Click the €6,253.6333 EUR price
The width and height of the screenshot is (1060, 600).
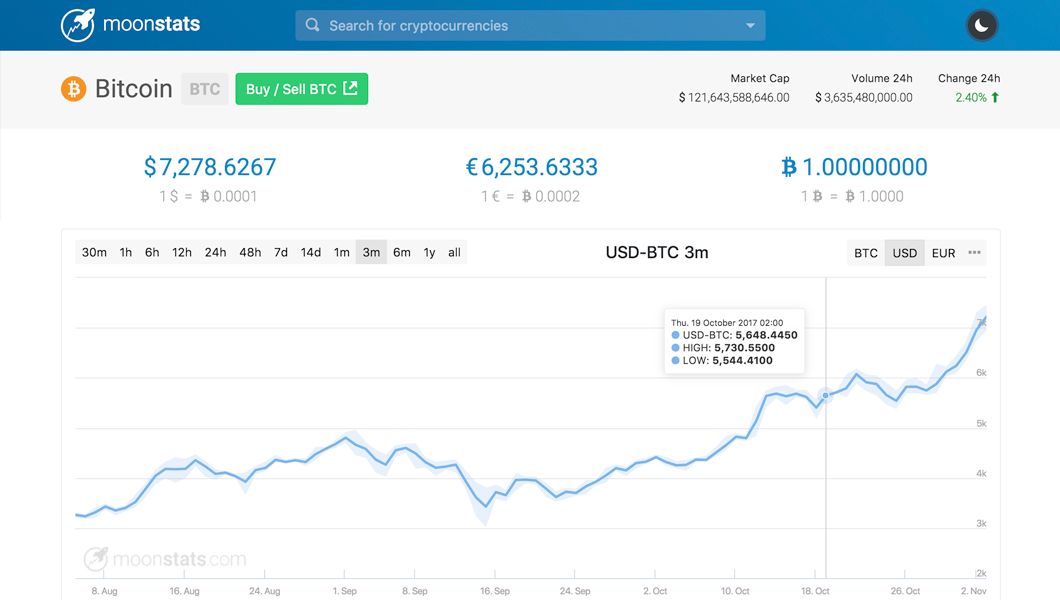[532, 167]
